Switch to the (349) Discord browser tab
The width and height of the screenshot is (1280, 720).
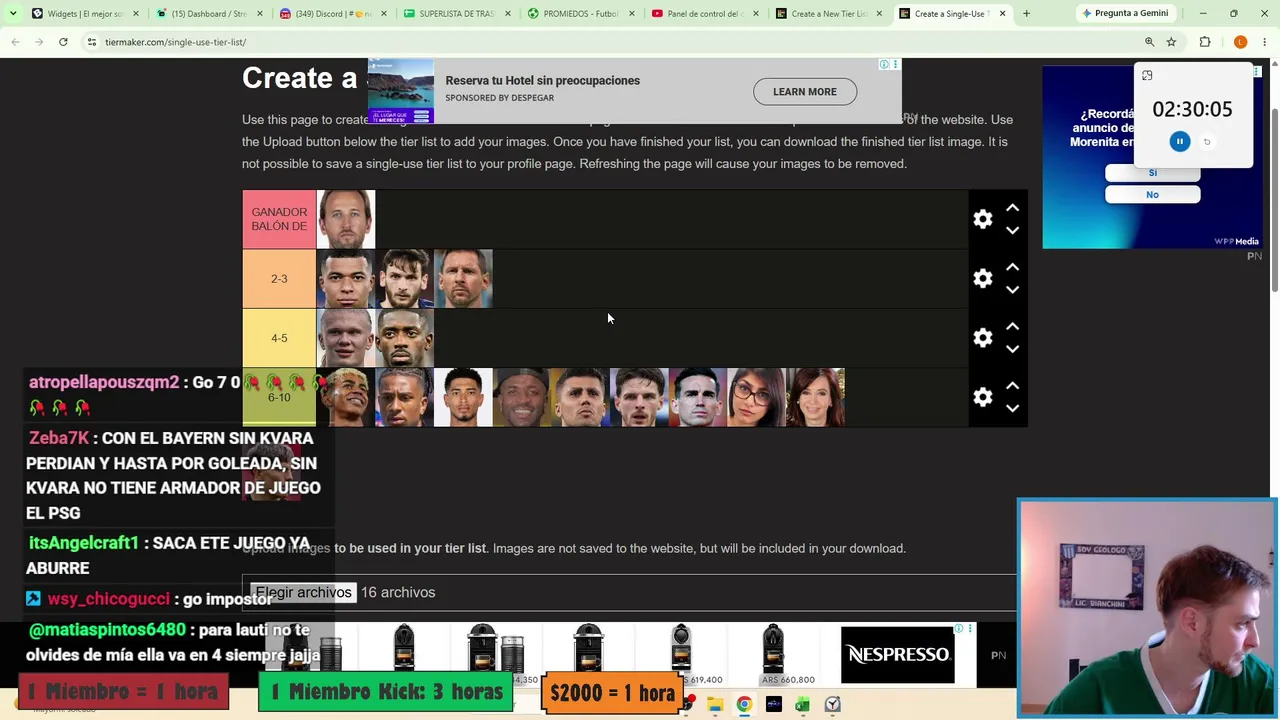coord(332,14)
